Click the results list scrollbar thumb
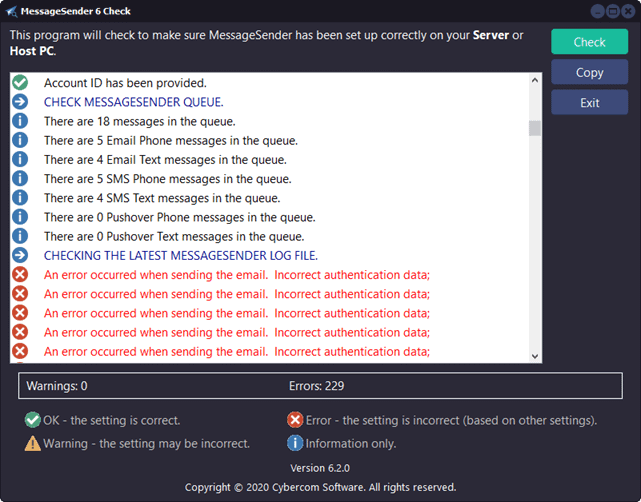This screenshot has height=502, width=641. pos(535,128)
